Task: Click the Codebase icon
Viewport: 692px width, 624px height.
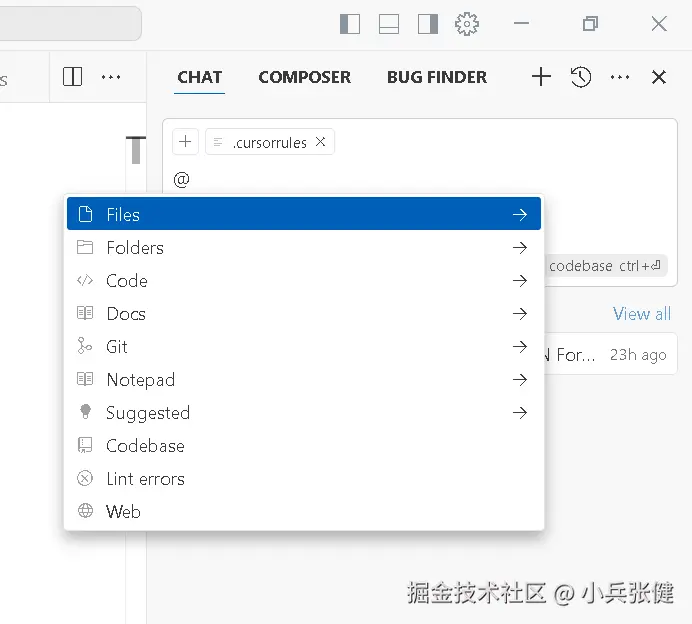Action: point(85,445)
